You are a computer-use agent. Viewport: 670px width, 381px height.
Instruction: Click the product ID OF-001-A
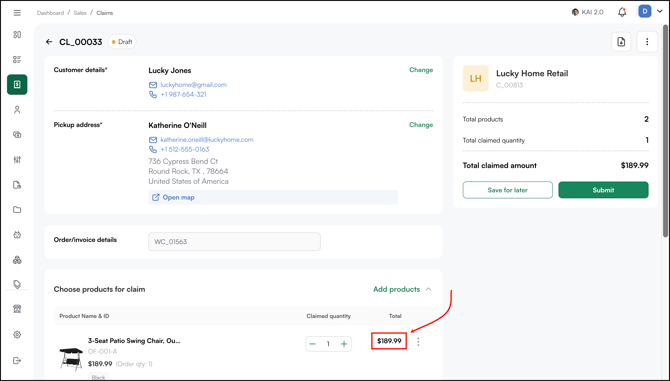click(x=103, y=352)
